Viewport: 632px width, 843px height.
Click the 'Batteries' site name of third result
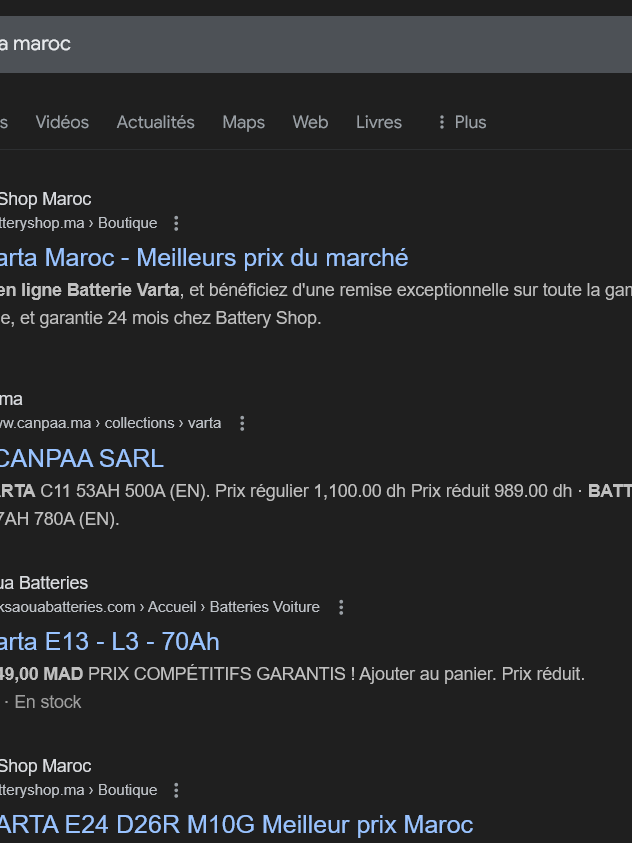(x=53, y=583)
